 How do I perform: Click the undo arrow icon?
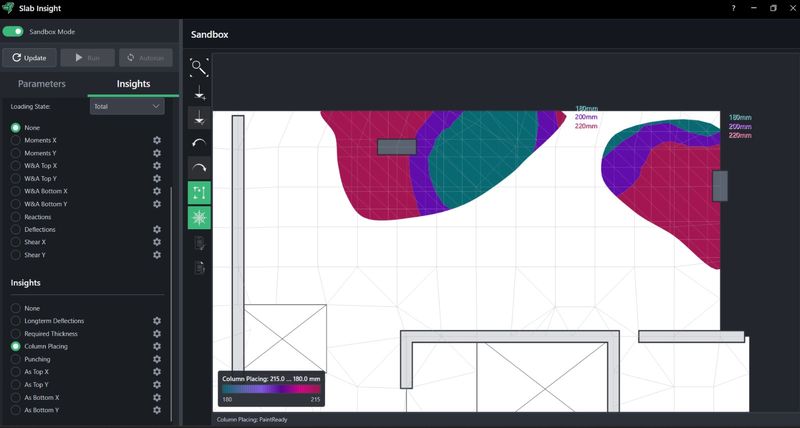pos(199,143)
